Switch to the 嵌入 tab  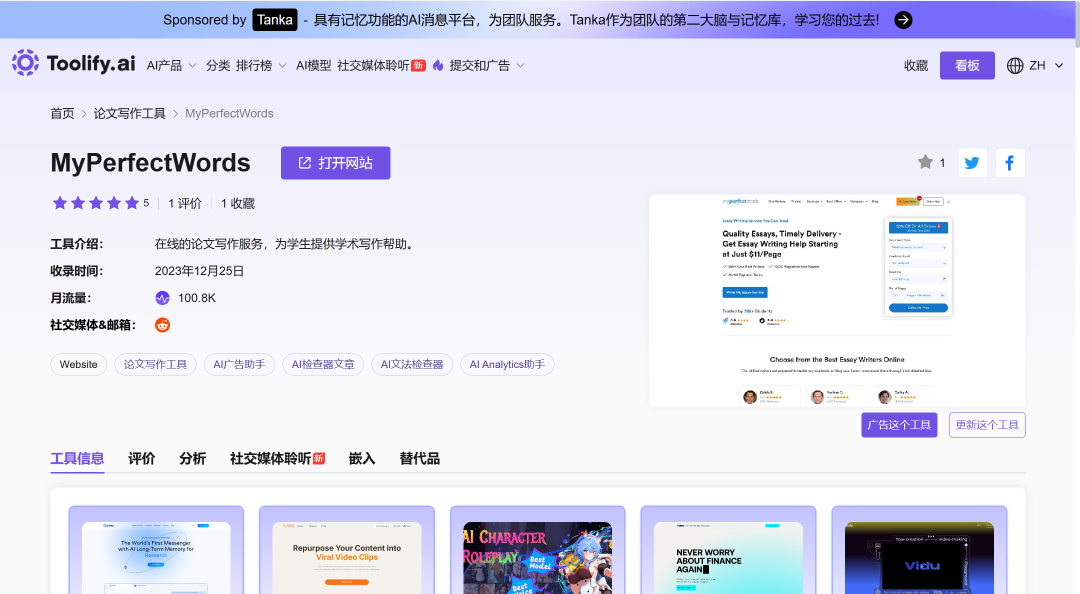pyautogui.click(x=362, y=459)
